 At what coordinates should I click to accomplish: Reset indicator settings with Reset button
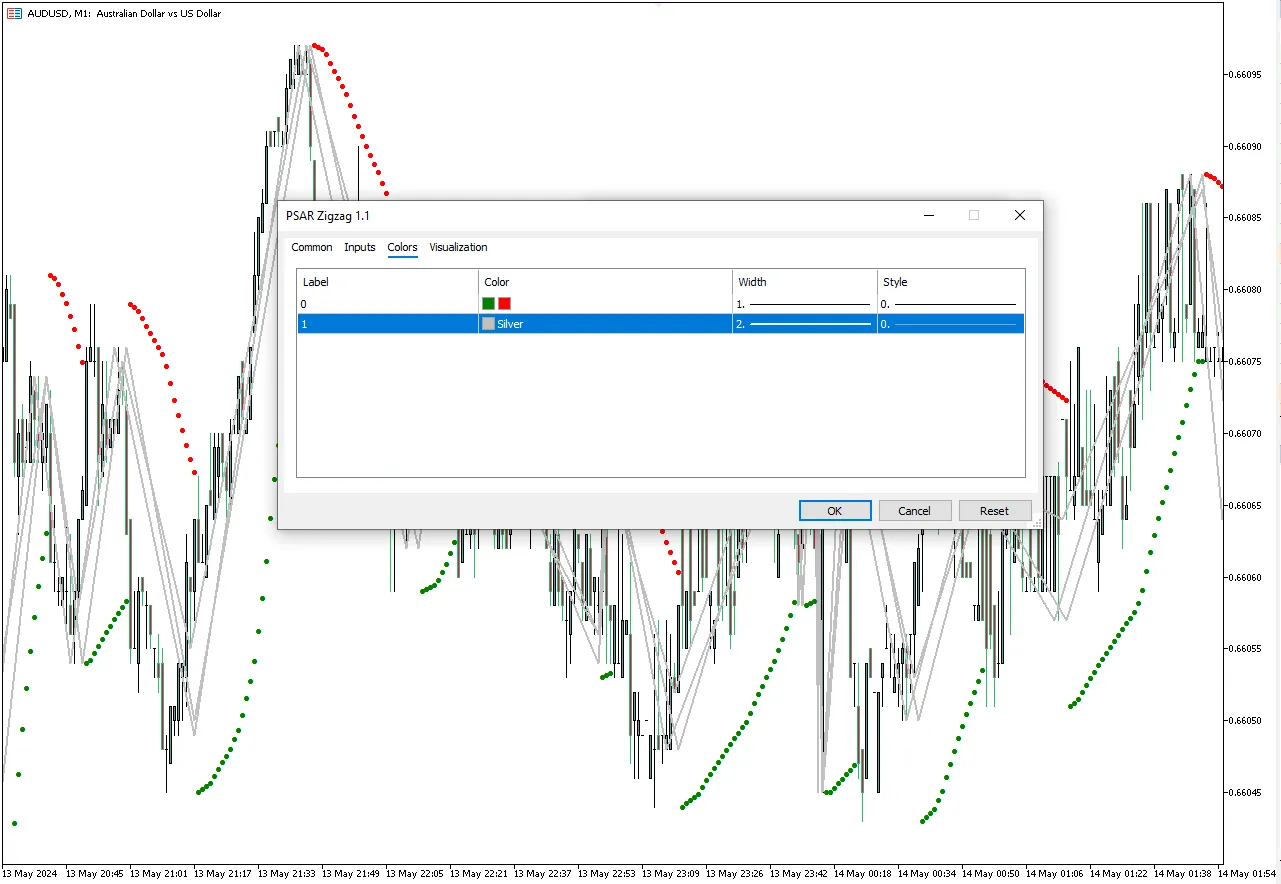click(994, 510)
